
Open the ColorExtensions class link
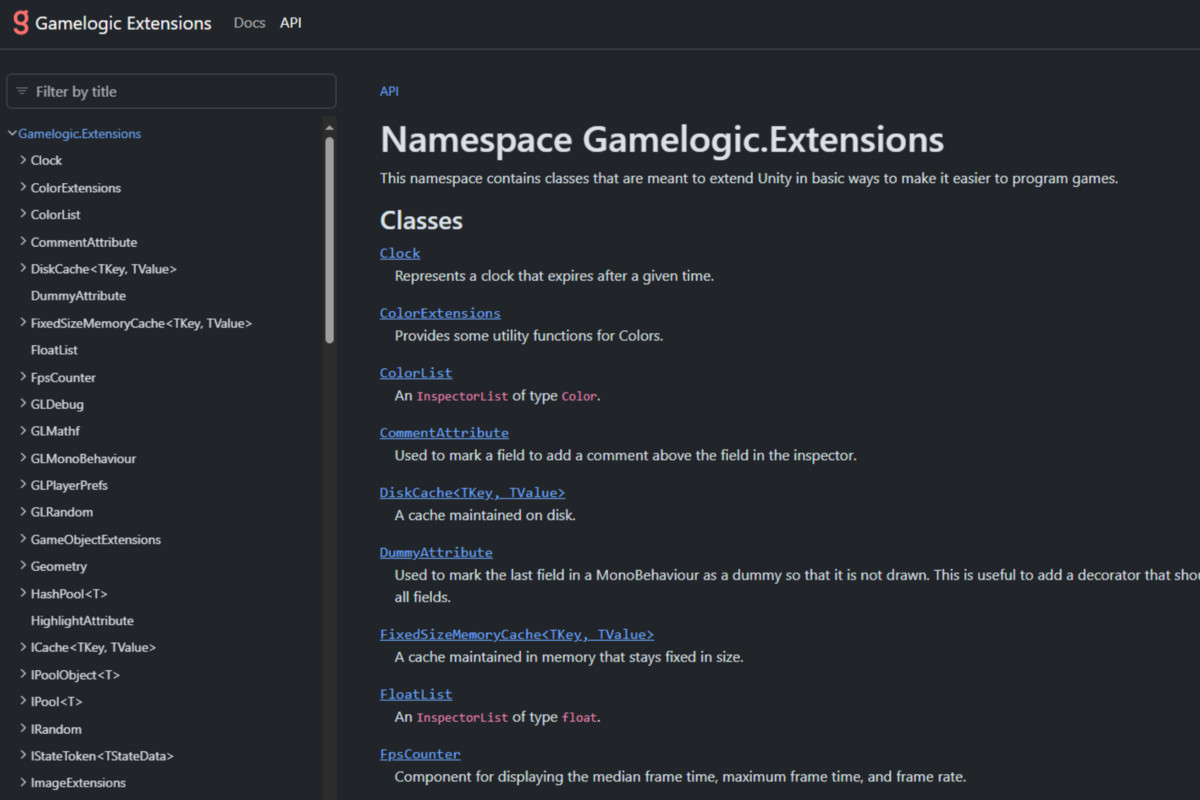coord(440,313)
